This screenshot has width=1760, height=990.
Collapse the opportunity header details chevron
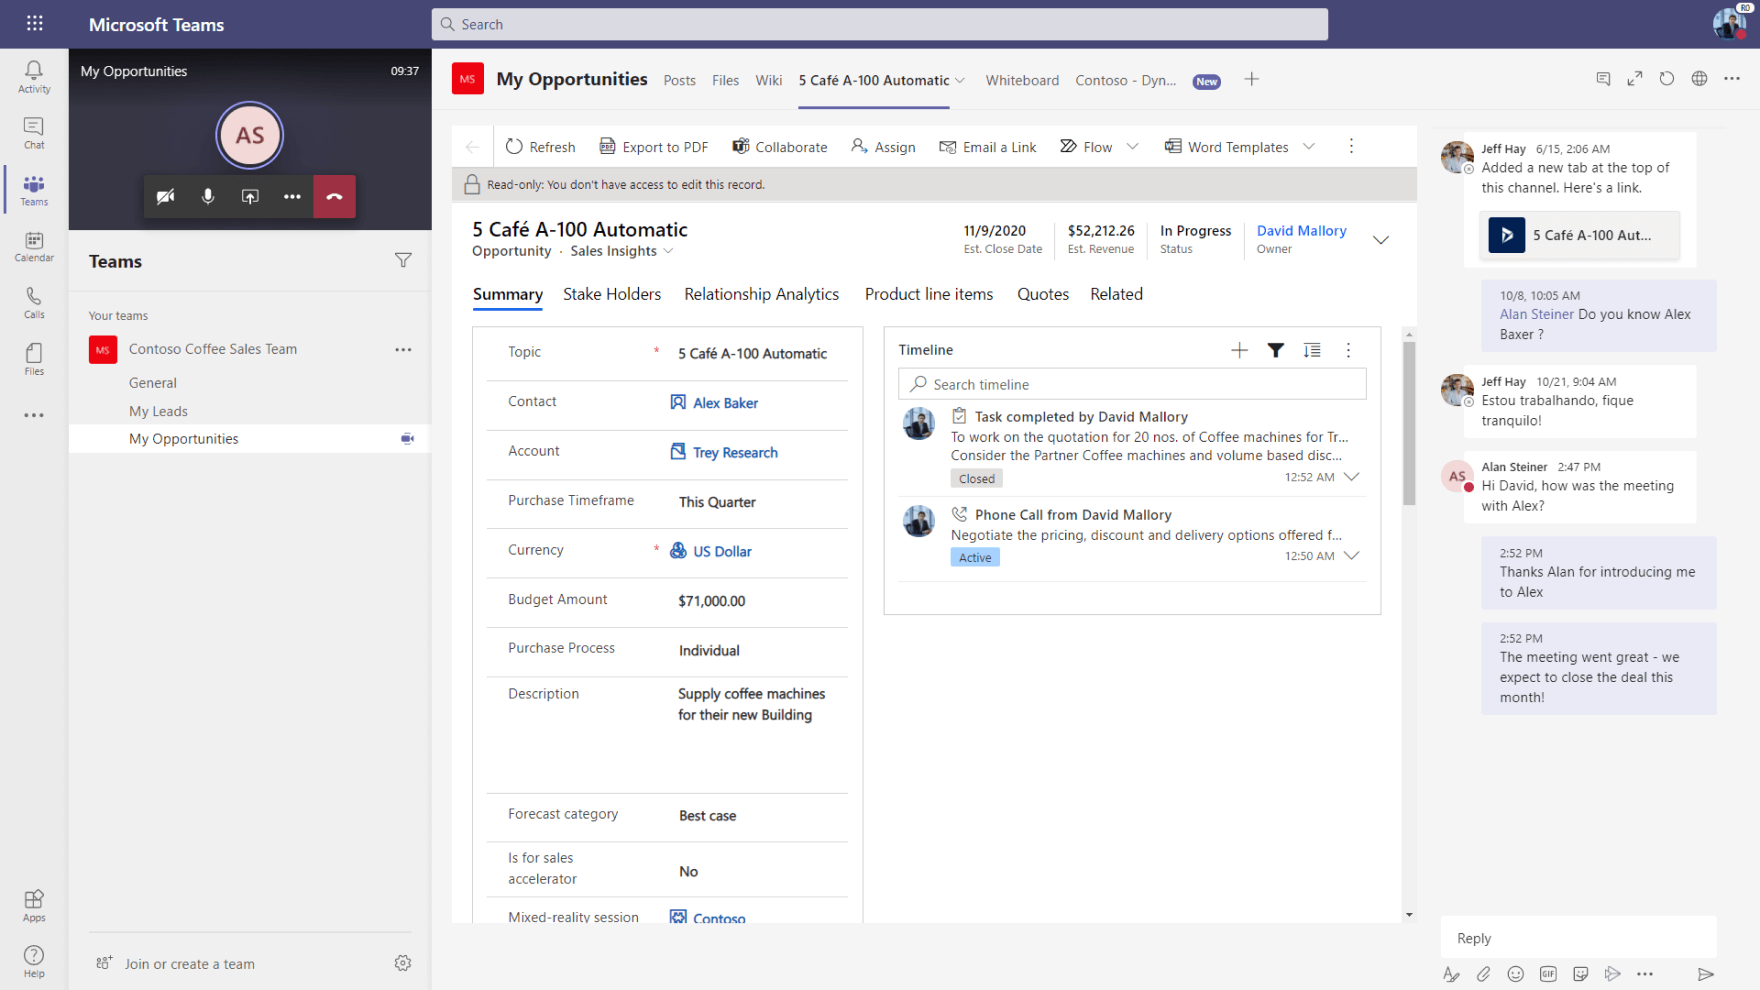(1381, 240)
